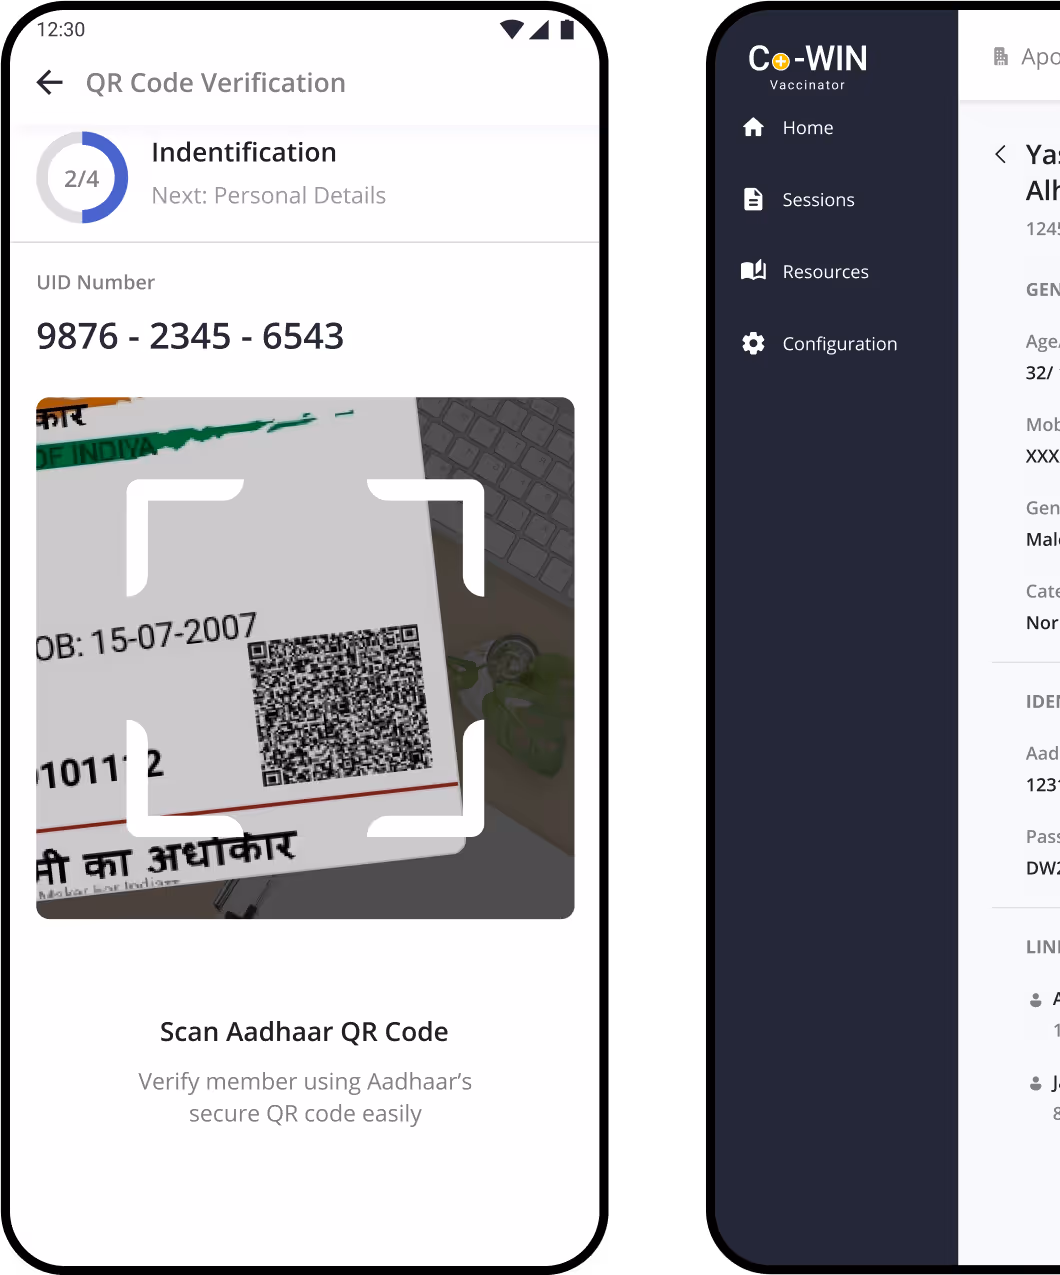Screen dimensions: 1060x1275
Task: Click Next: Personal Details text
Action: 268,195
